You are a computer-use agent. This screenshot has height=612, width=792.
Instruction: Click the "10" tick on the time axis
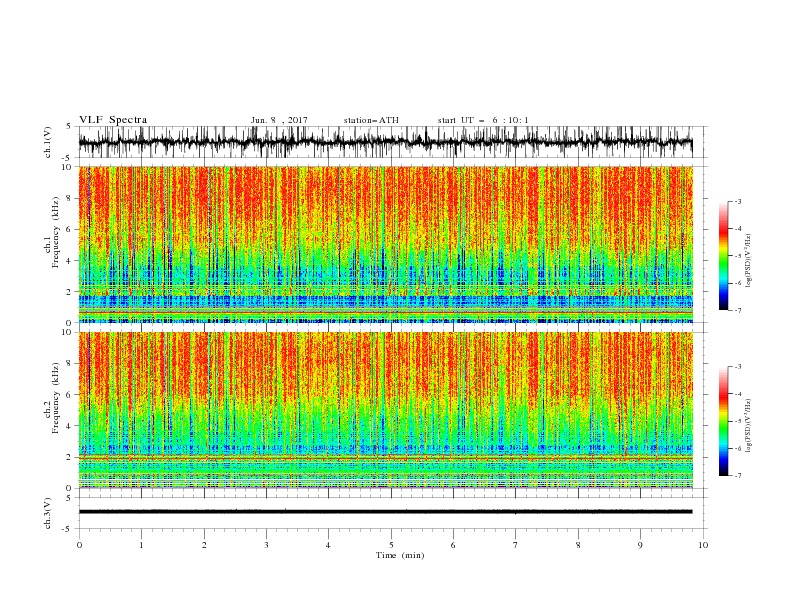703,545
